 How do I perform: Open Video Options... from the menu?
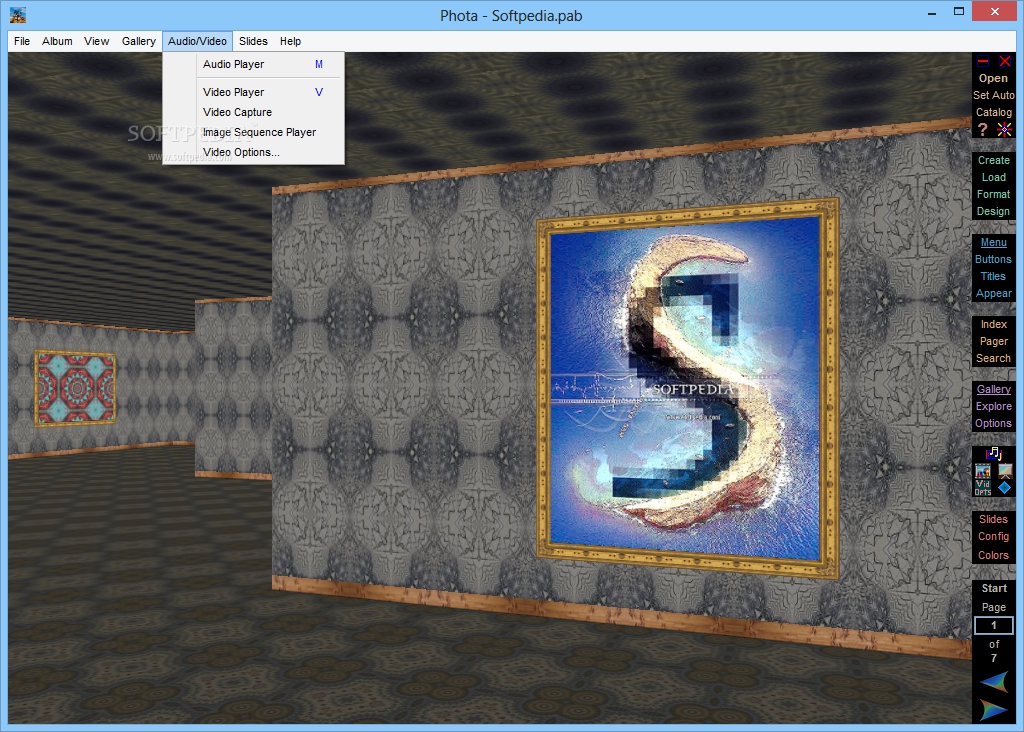click(253, 152)
